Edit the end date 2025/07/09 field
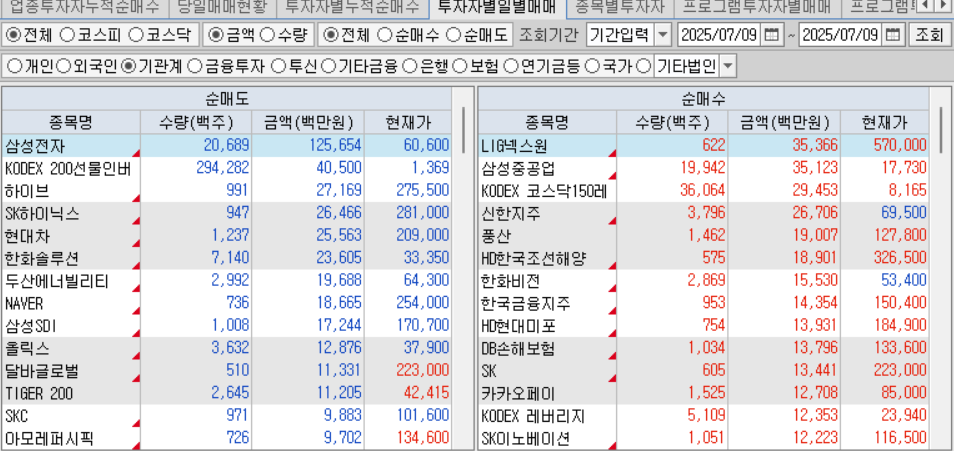The width and height of the screenshot is (954, 451). point(841,35)
